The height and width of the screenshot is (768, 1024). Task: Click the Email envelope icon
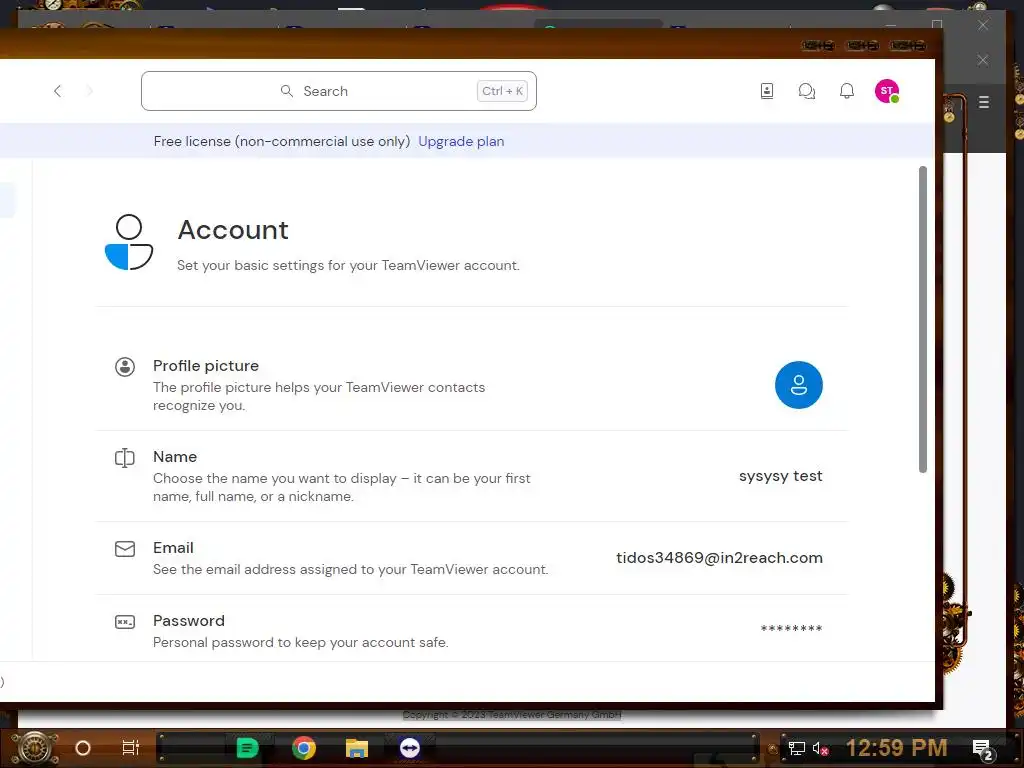pyautogui.click(x=125, y=549)
